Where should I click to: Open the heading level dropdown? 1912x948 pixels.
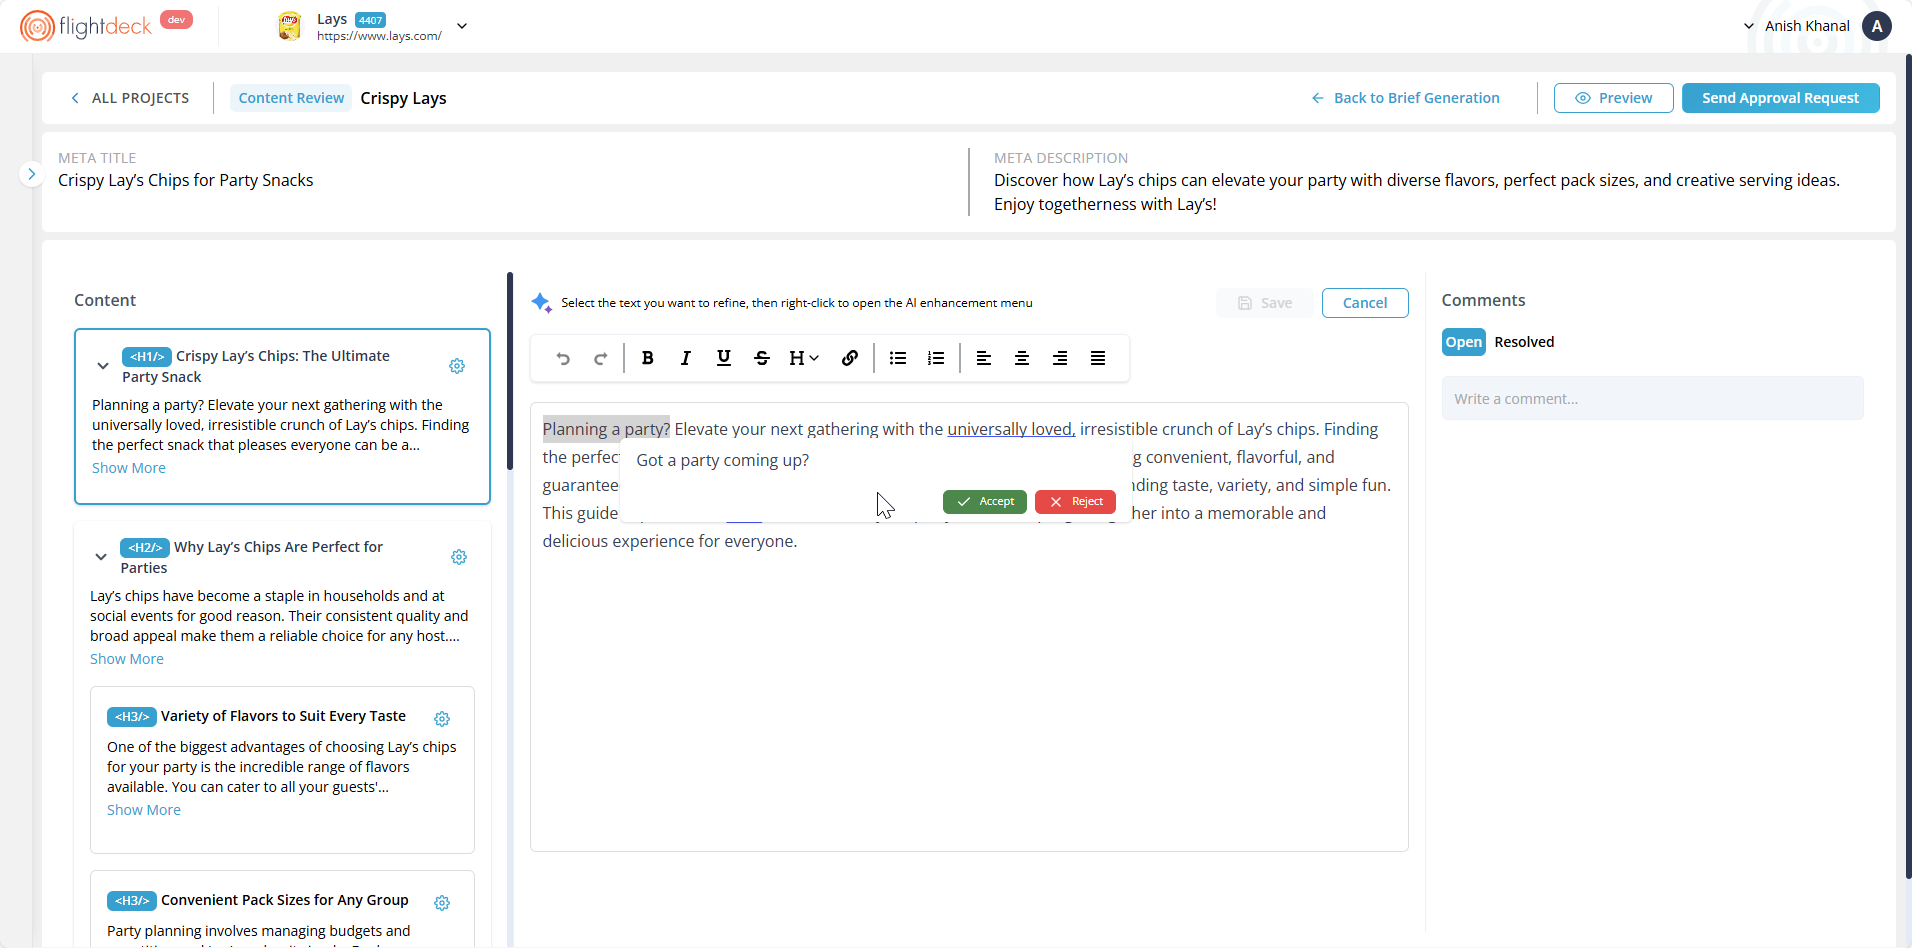point(804,358)
